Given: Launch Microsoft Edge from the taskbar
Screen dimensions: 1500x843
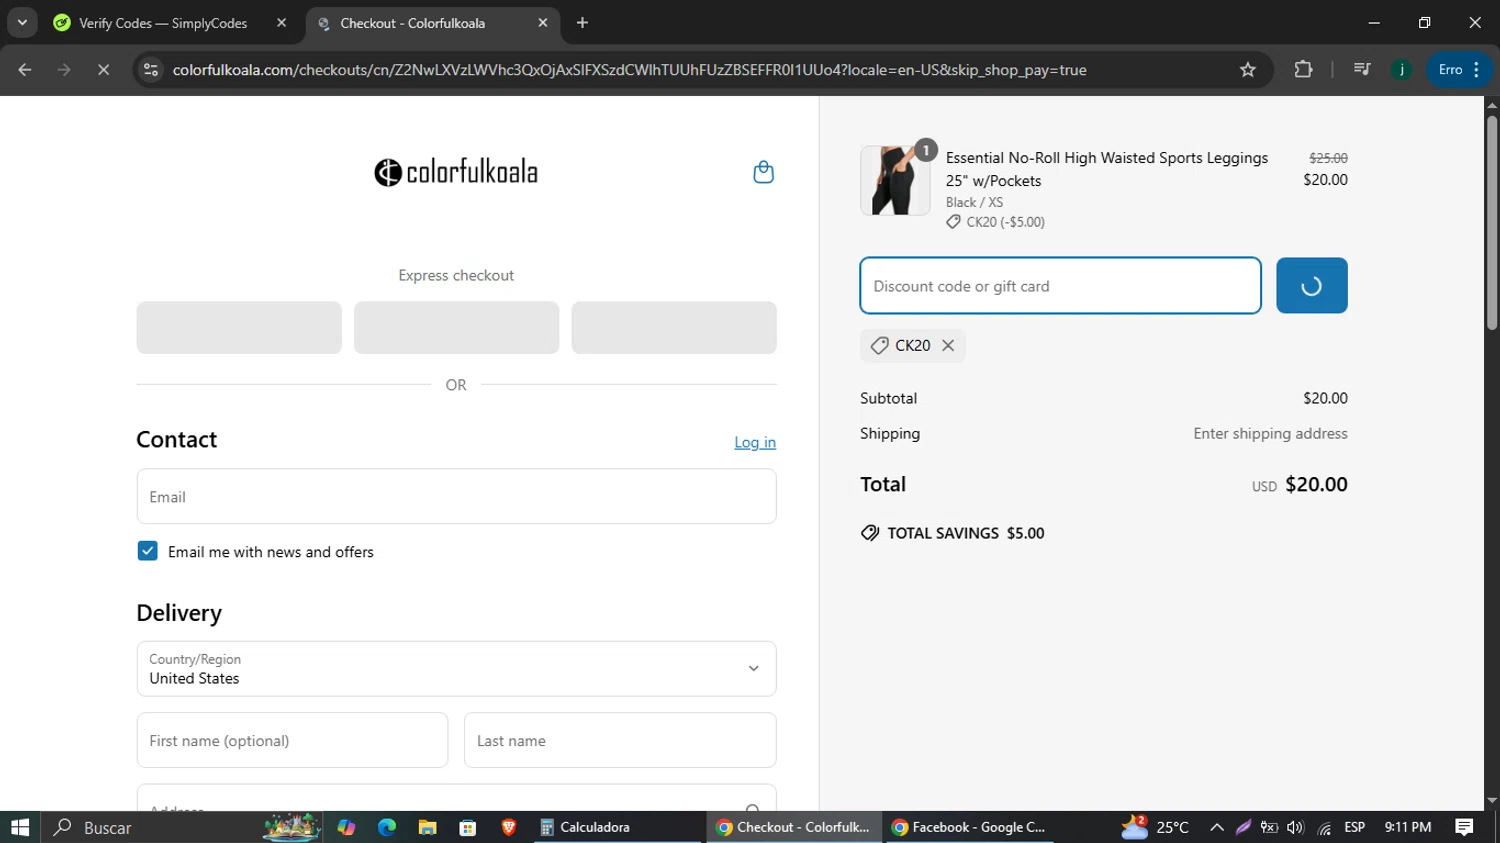Looking at the screenshot, I should click(387, 827).
